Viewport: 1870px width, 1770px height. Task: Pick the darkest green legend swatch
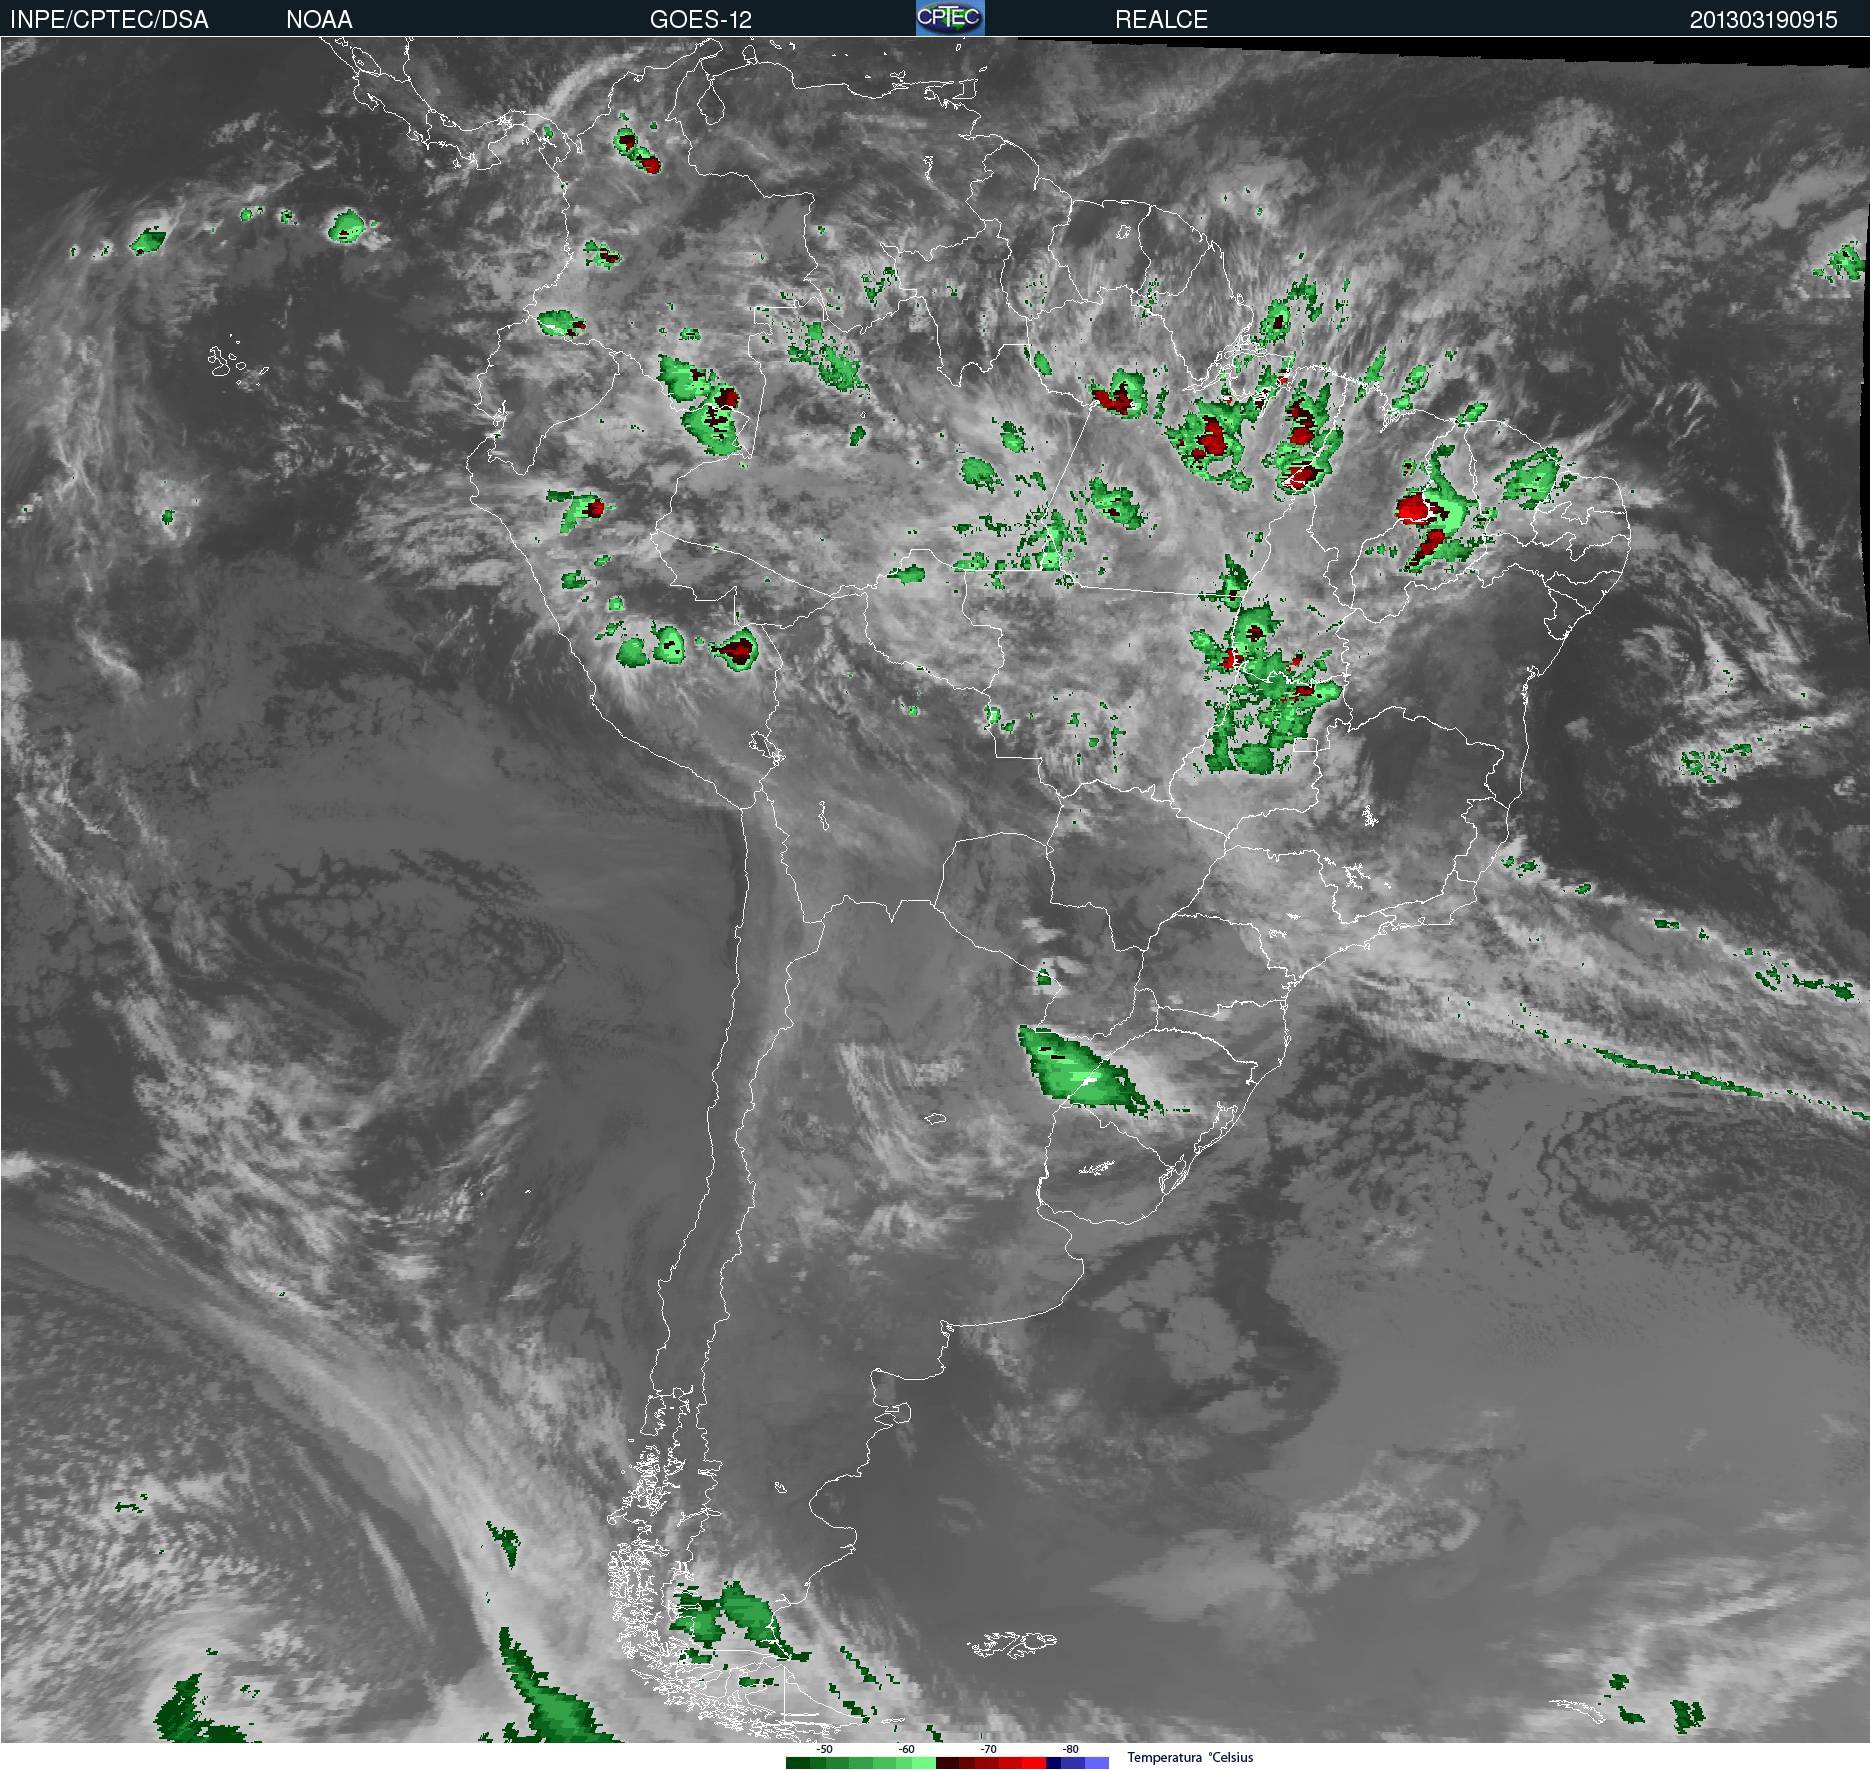click(x=798, y=1763)
